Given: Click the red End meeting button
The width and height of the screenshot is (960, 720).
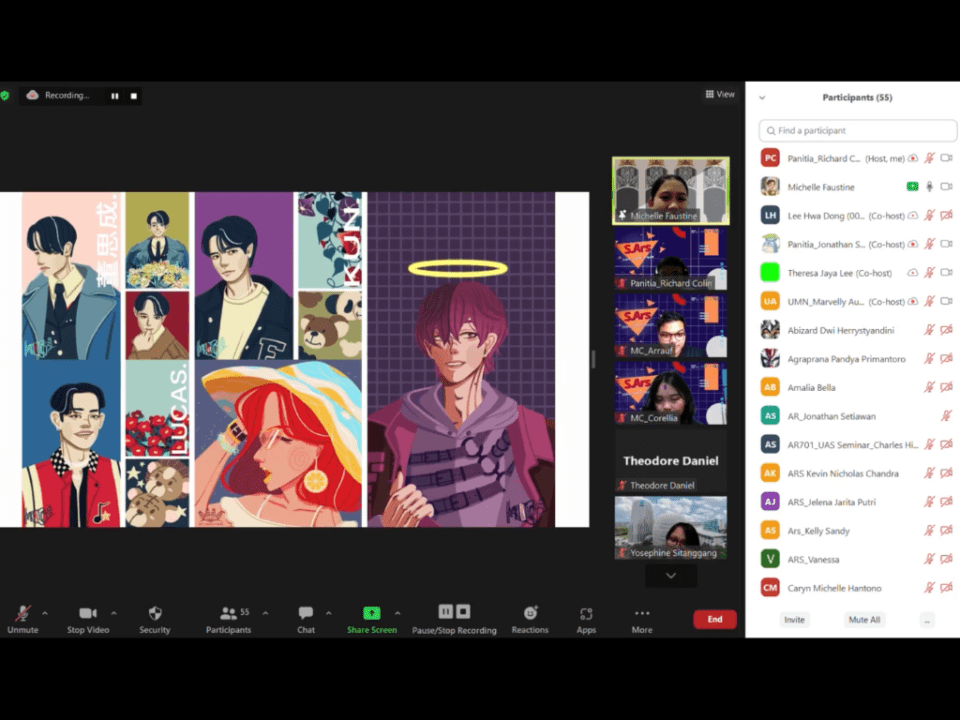Looking at the screenshot, I should 714,619.
